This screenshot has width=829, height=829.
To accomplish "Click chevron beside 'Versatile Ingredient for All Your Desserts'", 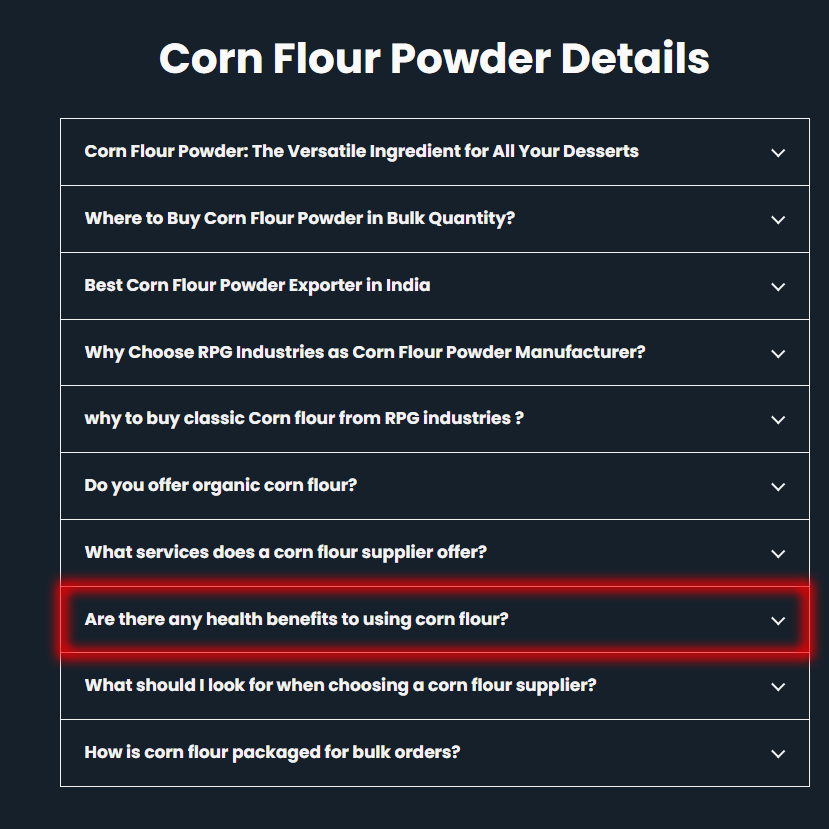I will 778,153.
